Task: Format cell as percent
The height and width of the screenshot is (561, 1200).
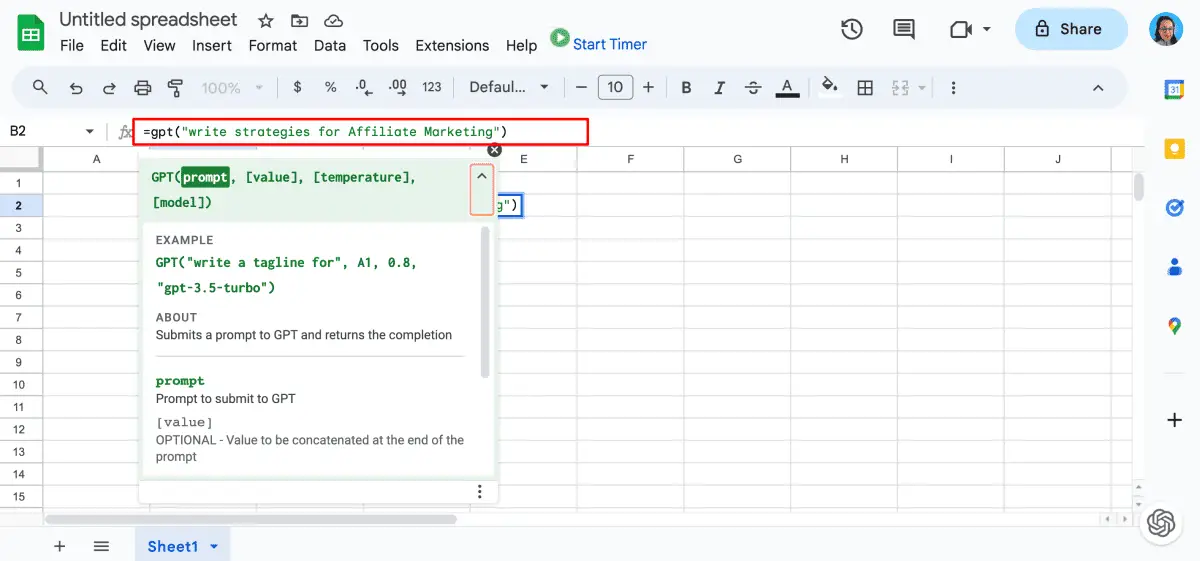Action: (330, 87)
